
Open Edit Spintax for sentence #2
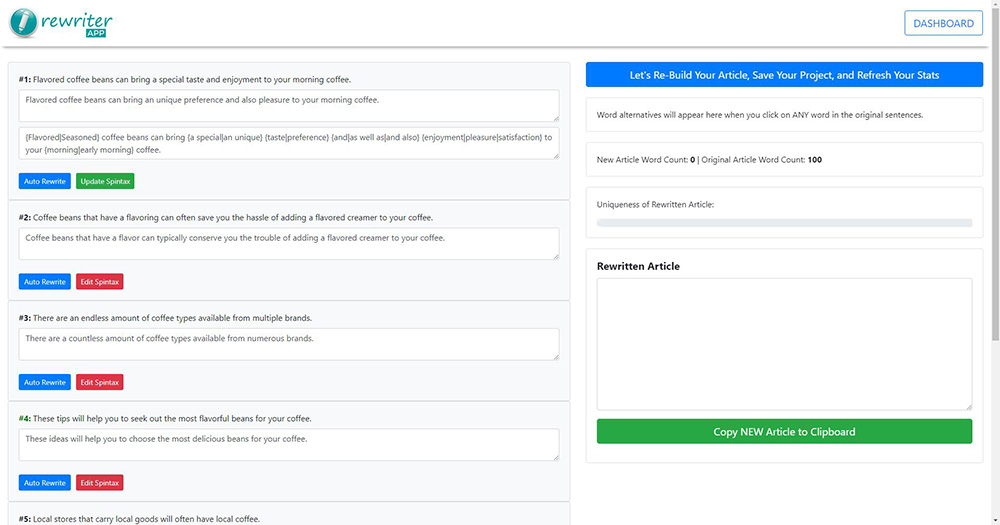(x=100, y=282)
